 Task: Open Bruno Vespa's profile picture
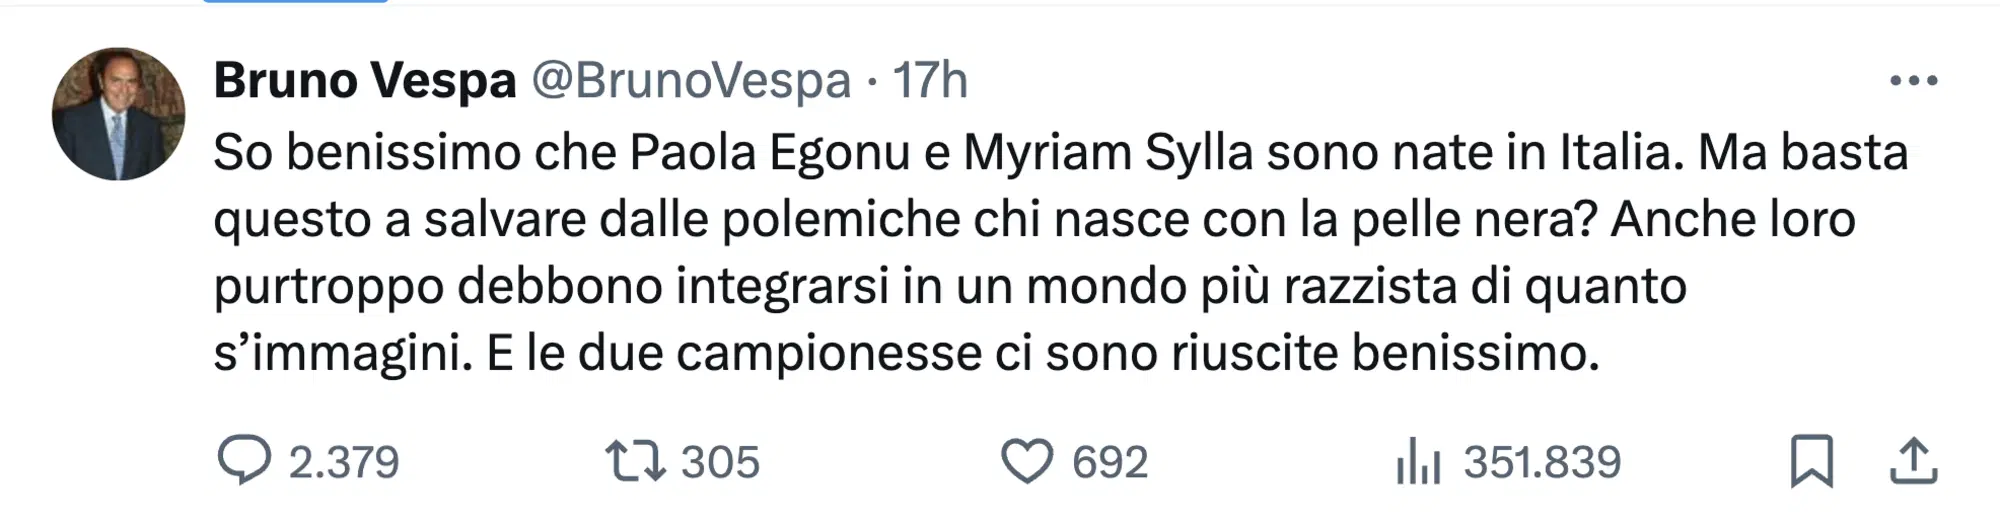pos(118,114)
